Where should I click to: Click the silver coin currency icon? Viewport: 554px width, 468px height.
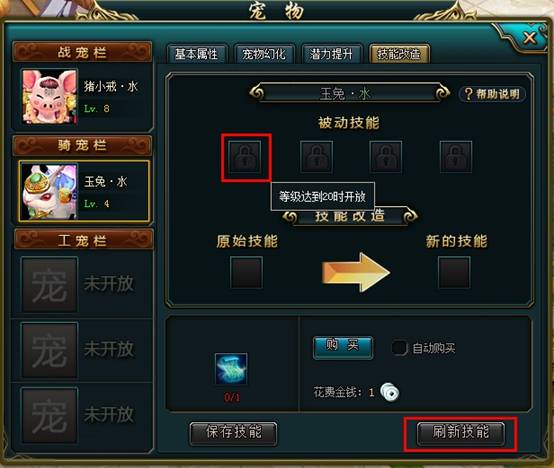(390, 392)
